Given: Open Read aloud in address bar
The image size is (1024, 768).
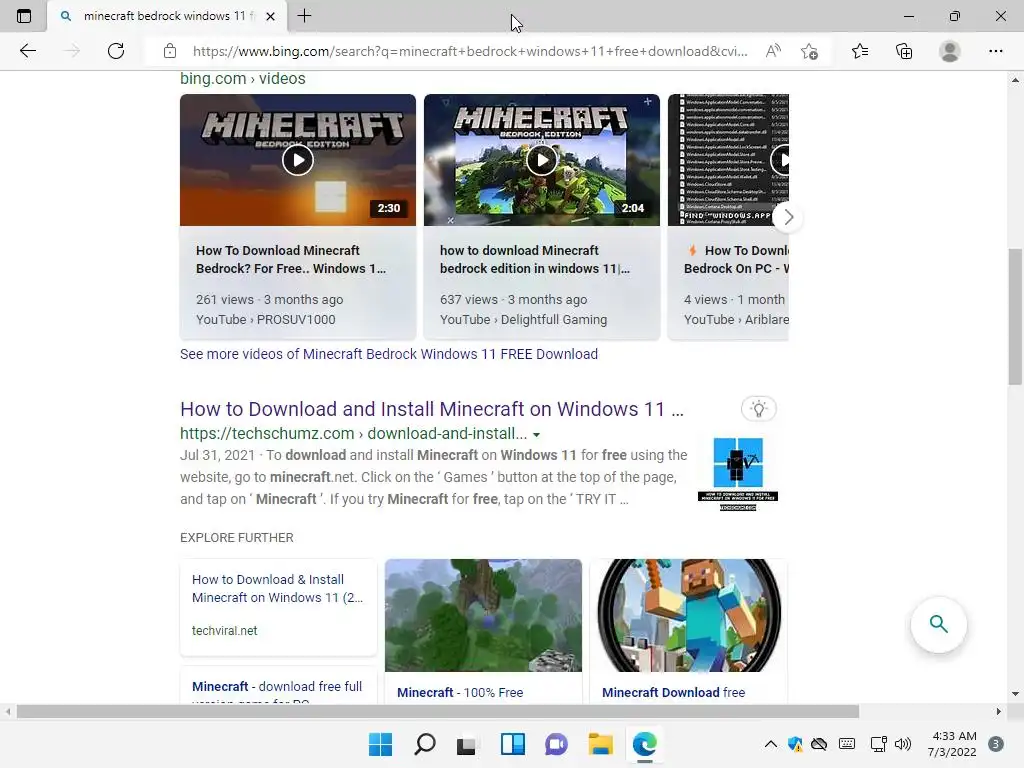Looking at the screenshot, I should tap(773, 51).
